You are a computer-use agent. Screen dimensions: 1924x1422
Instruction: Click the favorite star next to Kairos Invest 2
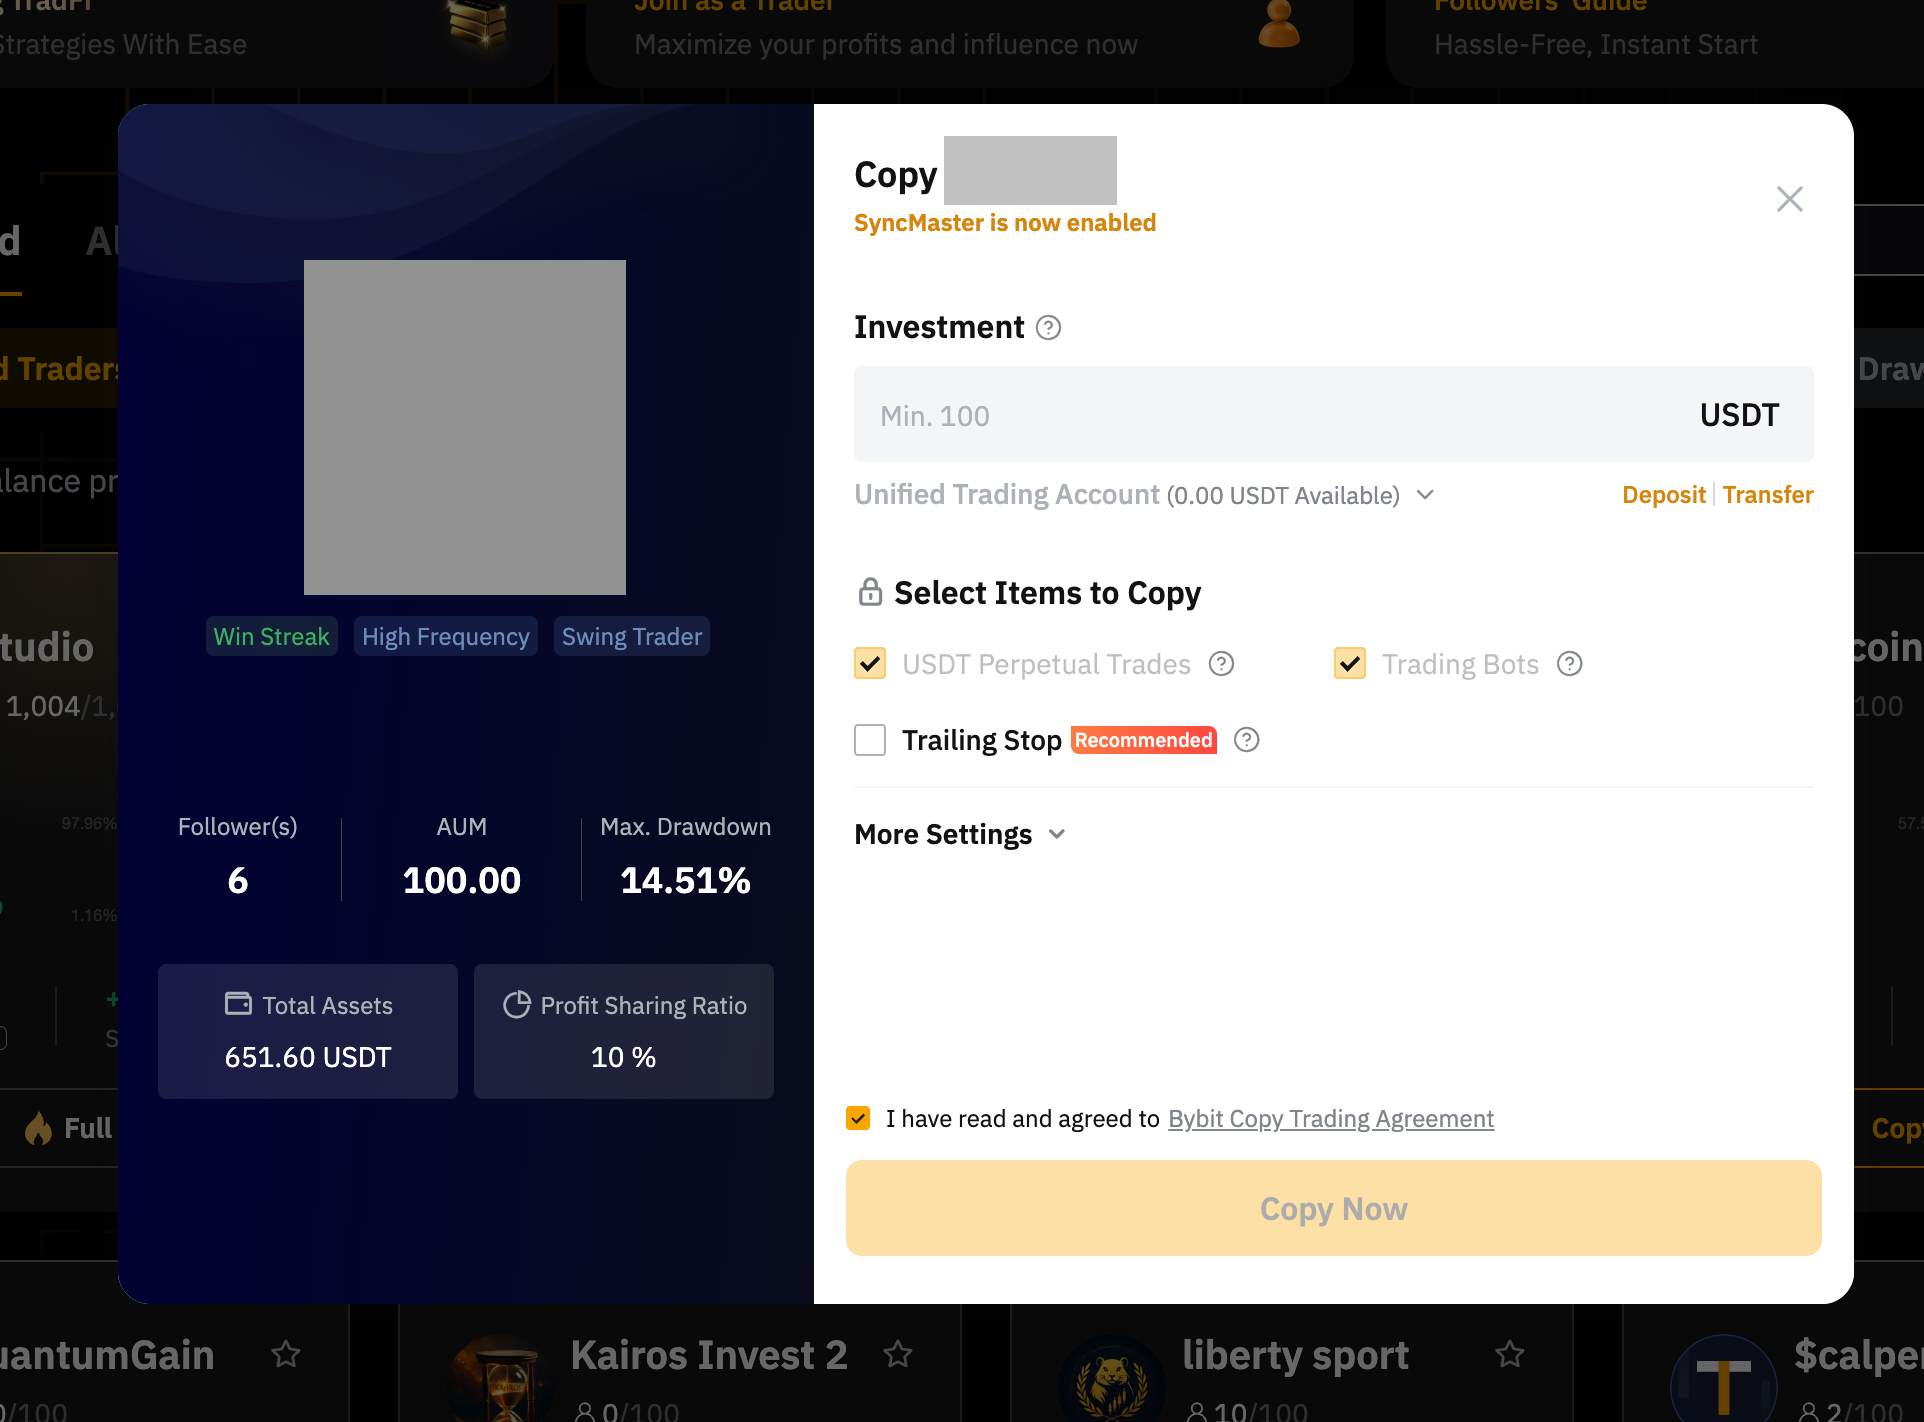(x=898, y=1354)
